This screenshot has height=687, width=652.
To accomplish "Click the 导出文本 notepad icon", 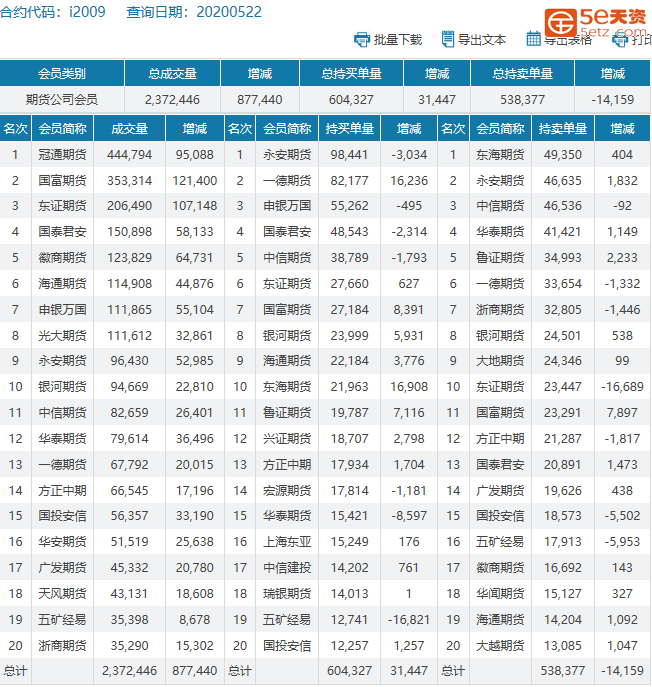I will coord(448,40).
